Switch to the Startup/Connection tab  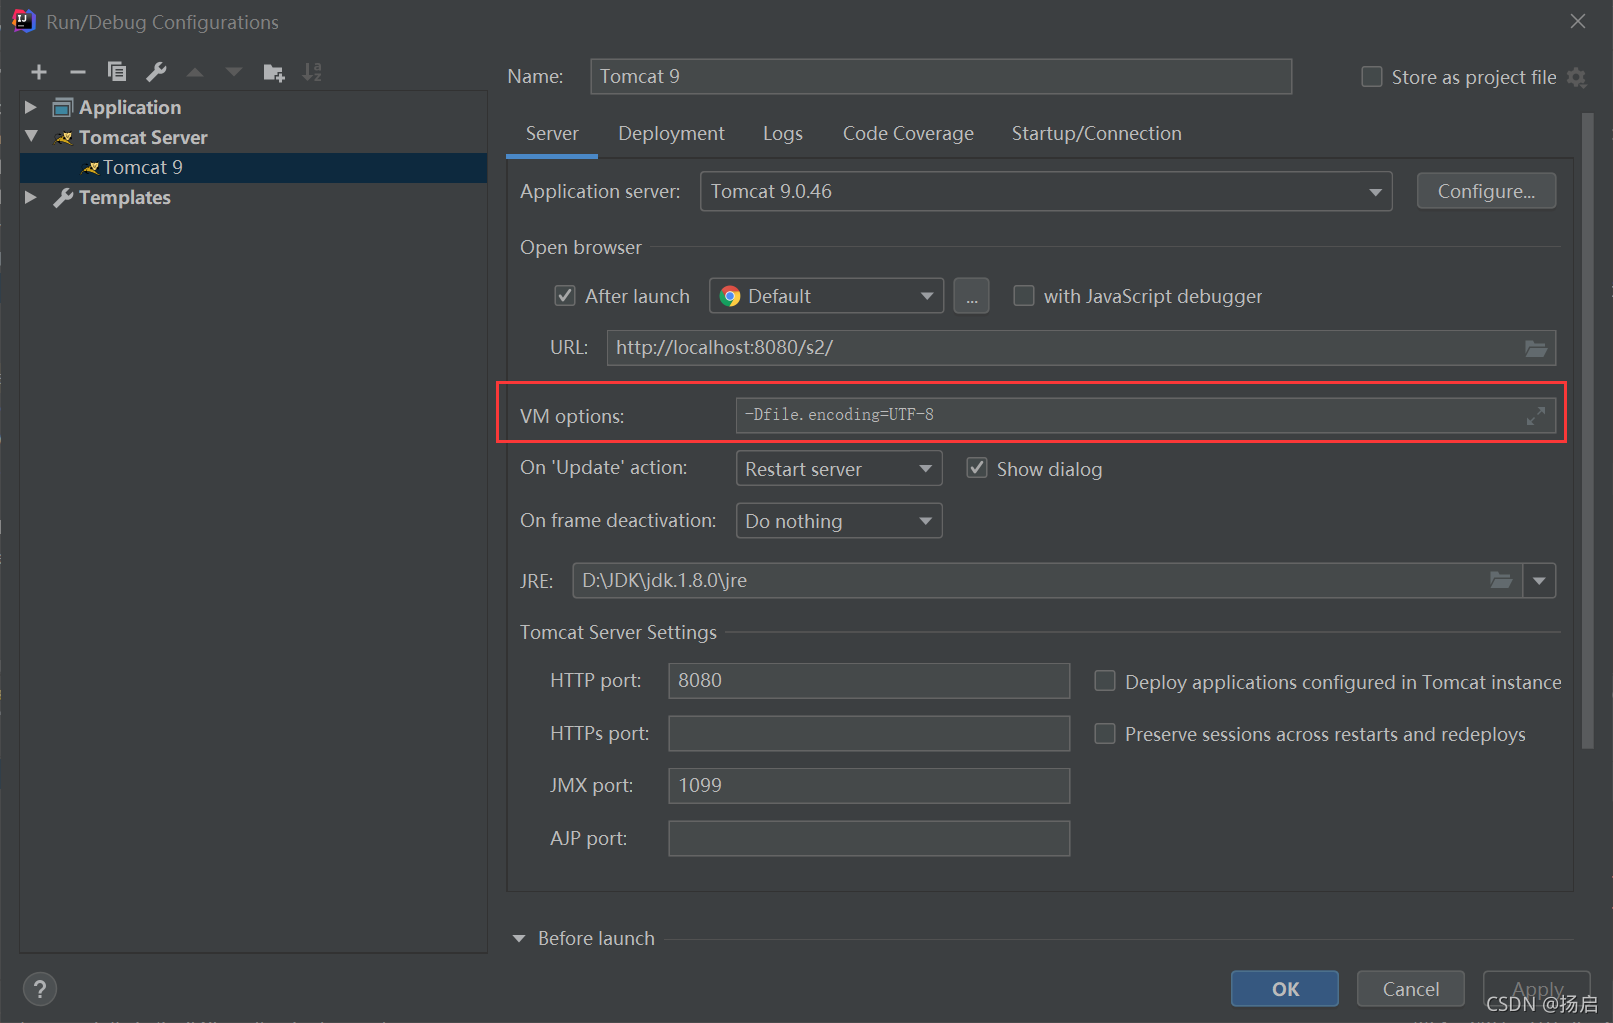[x=1096, y=133]
